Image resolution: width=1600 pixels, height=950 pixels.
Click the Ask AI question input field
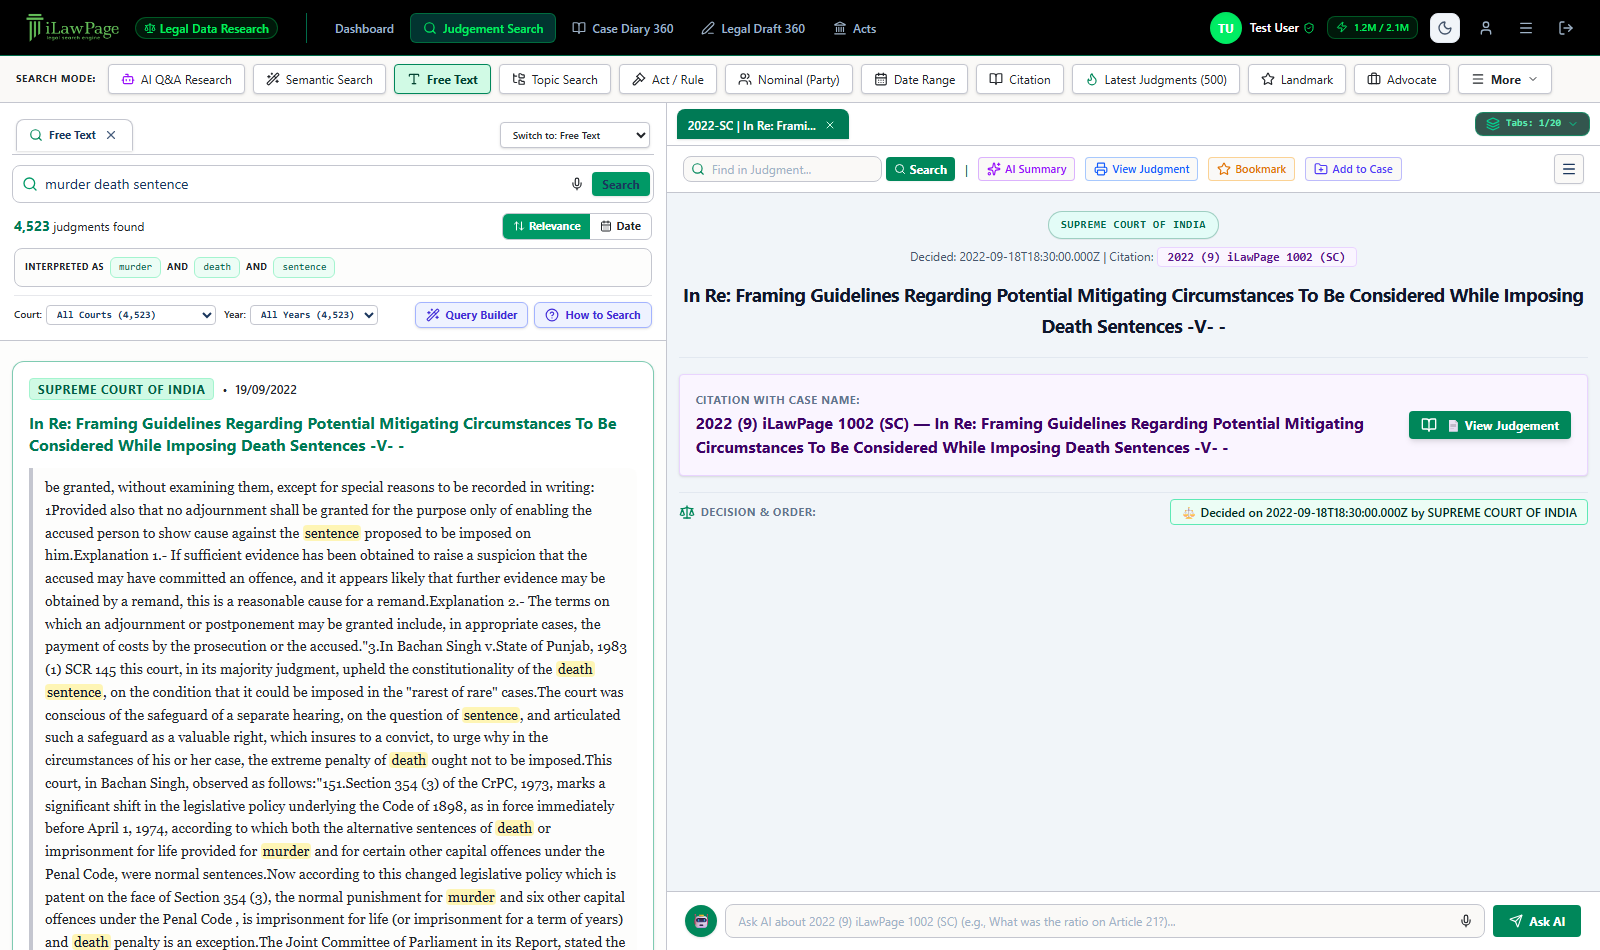(x=1104, y=921)
